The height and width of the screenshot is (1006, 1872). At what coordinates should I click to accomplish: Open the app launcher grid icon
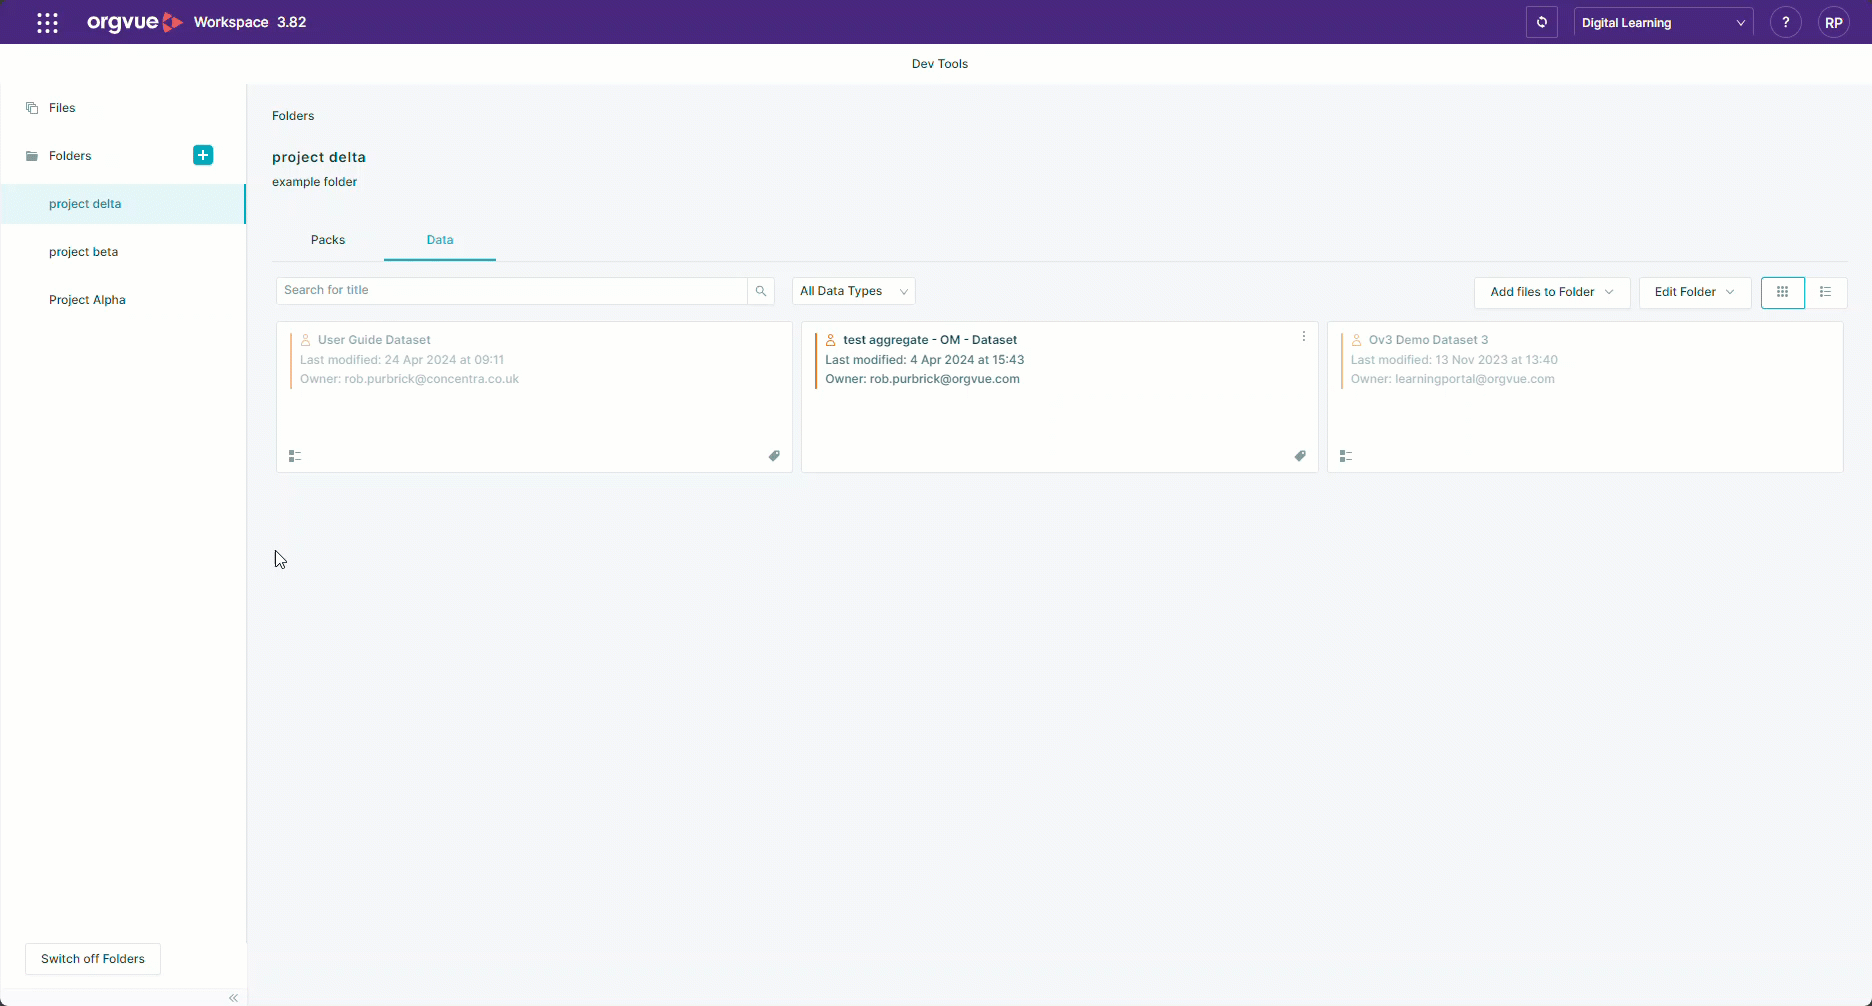(x=47, y=22)
